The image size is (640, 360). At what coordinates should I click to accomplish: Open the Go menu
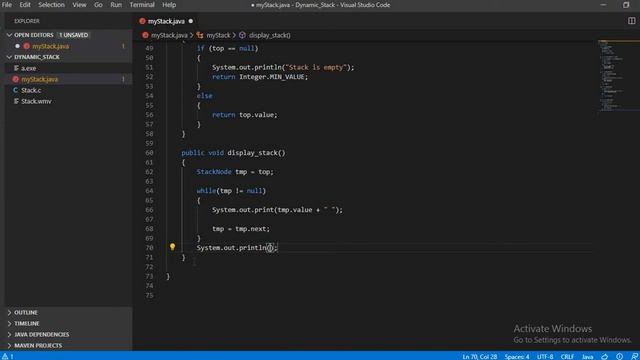(98, 5)
